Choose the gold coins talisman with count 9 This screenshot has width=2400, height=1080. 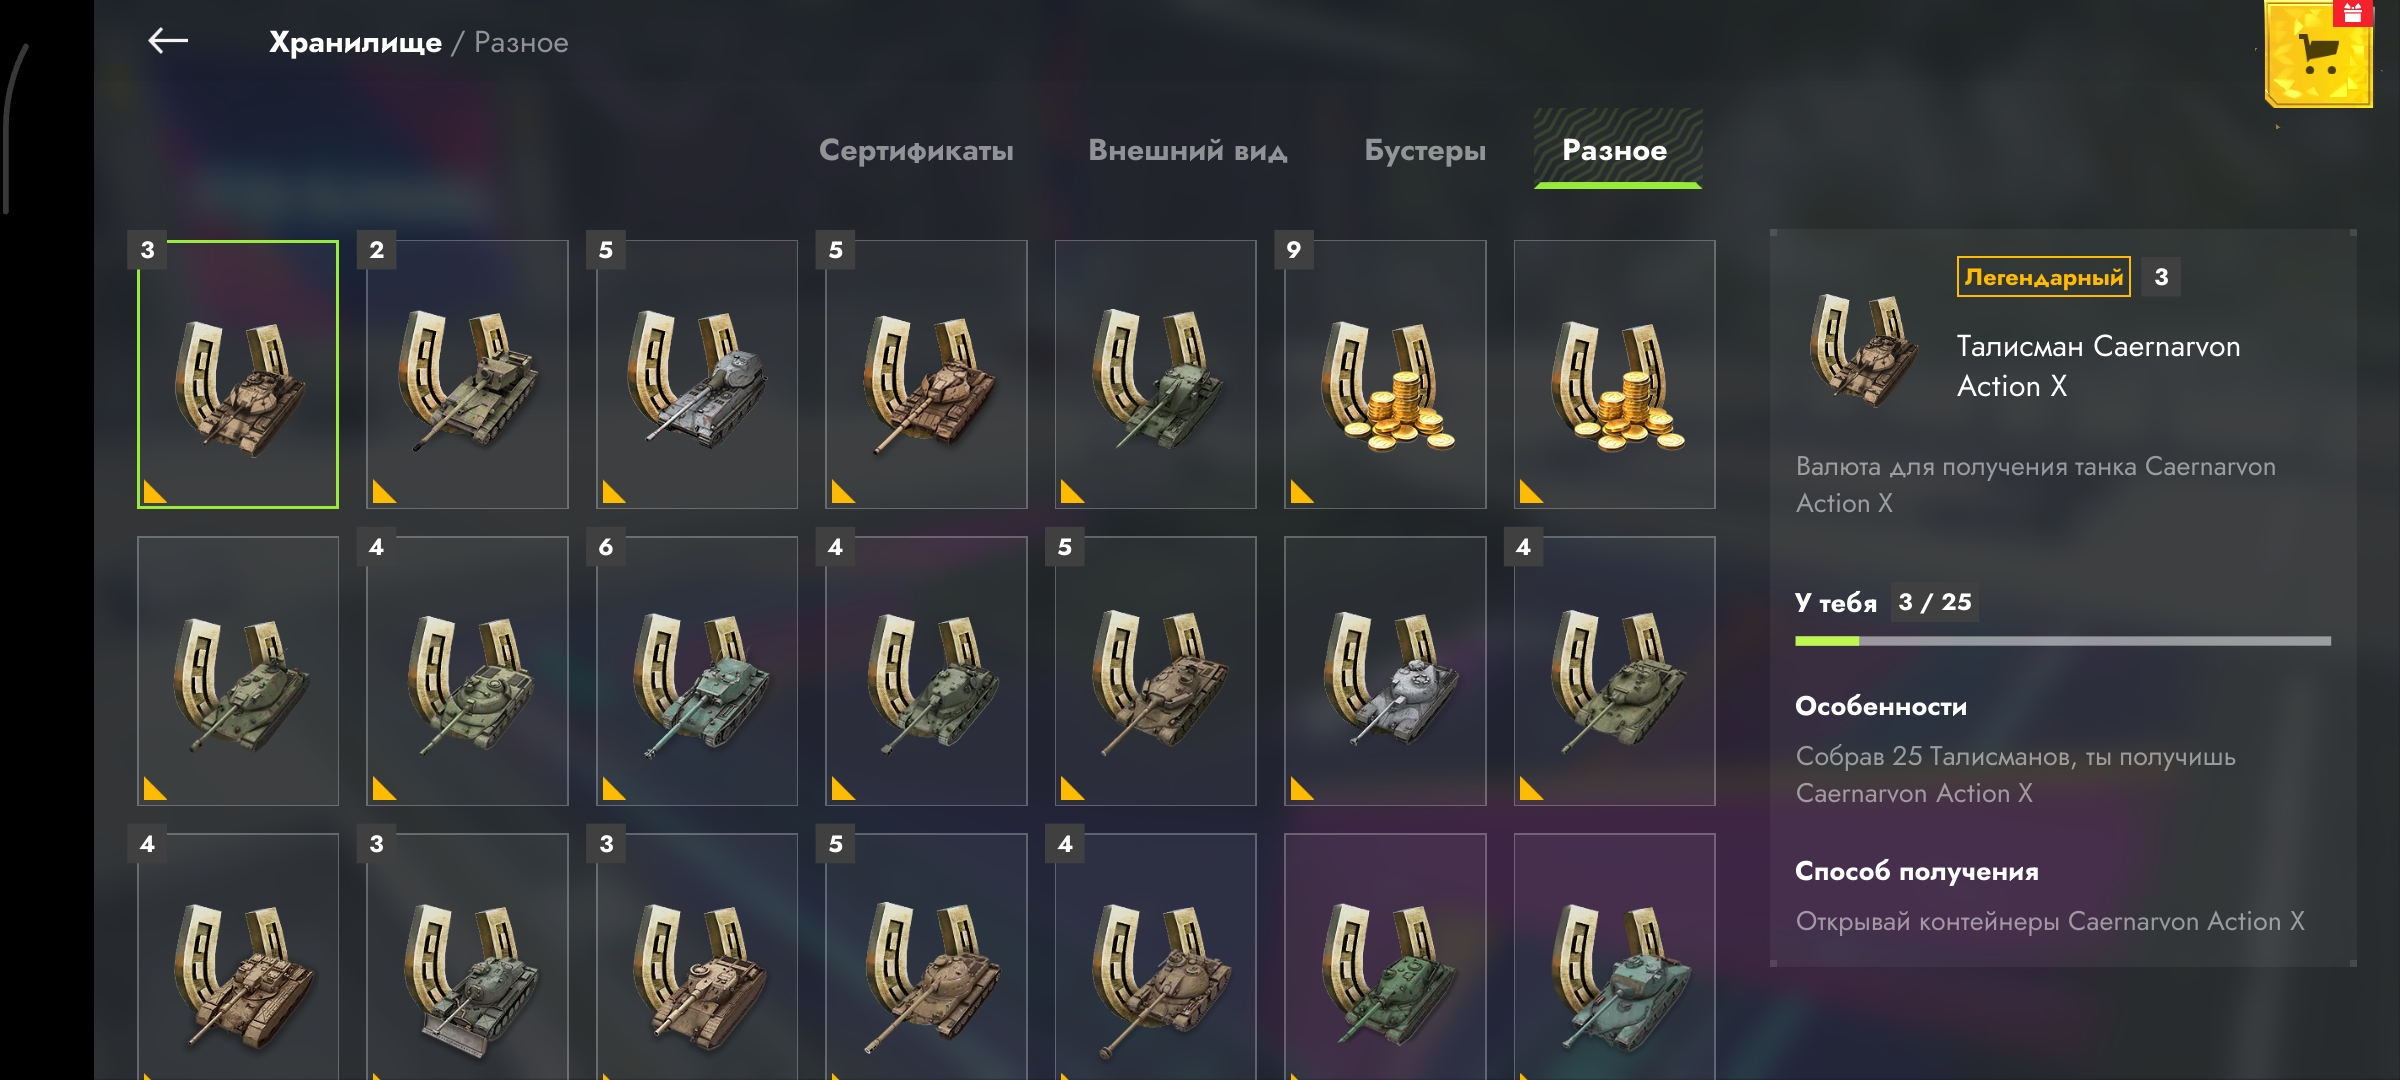pyautogui.click(x=1385, y=374)
